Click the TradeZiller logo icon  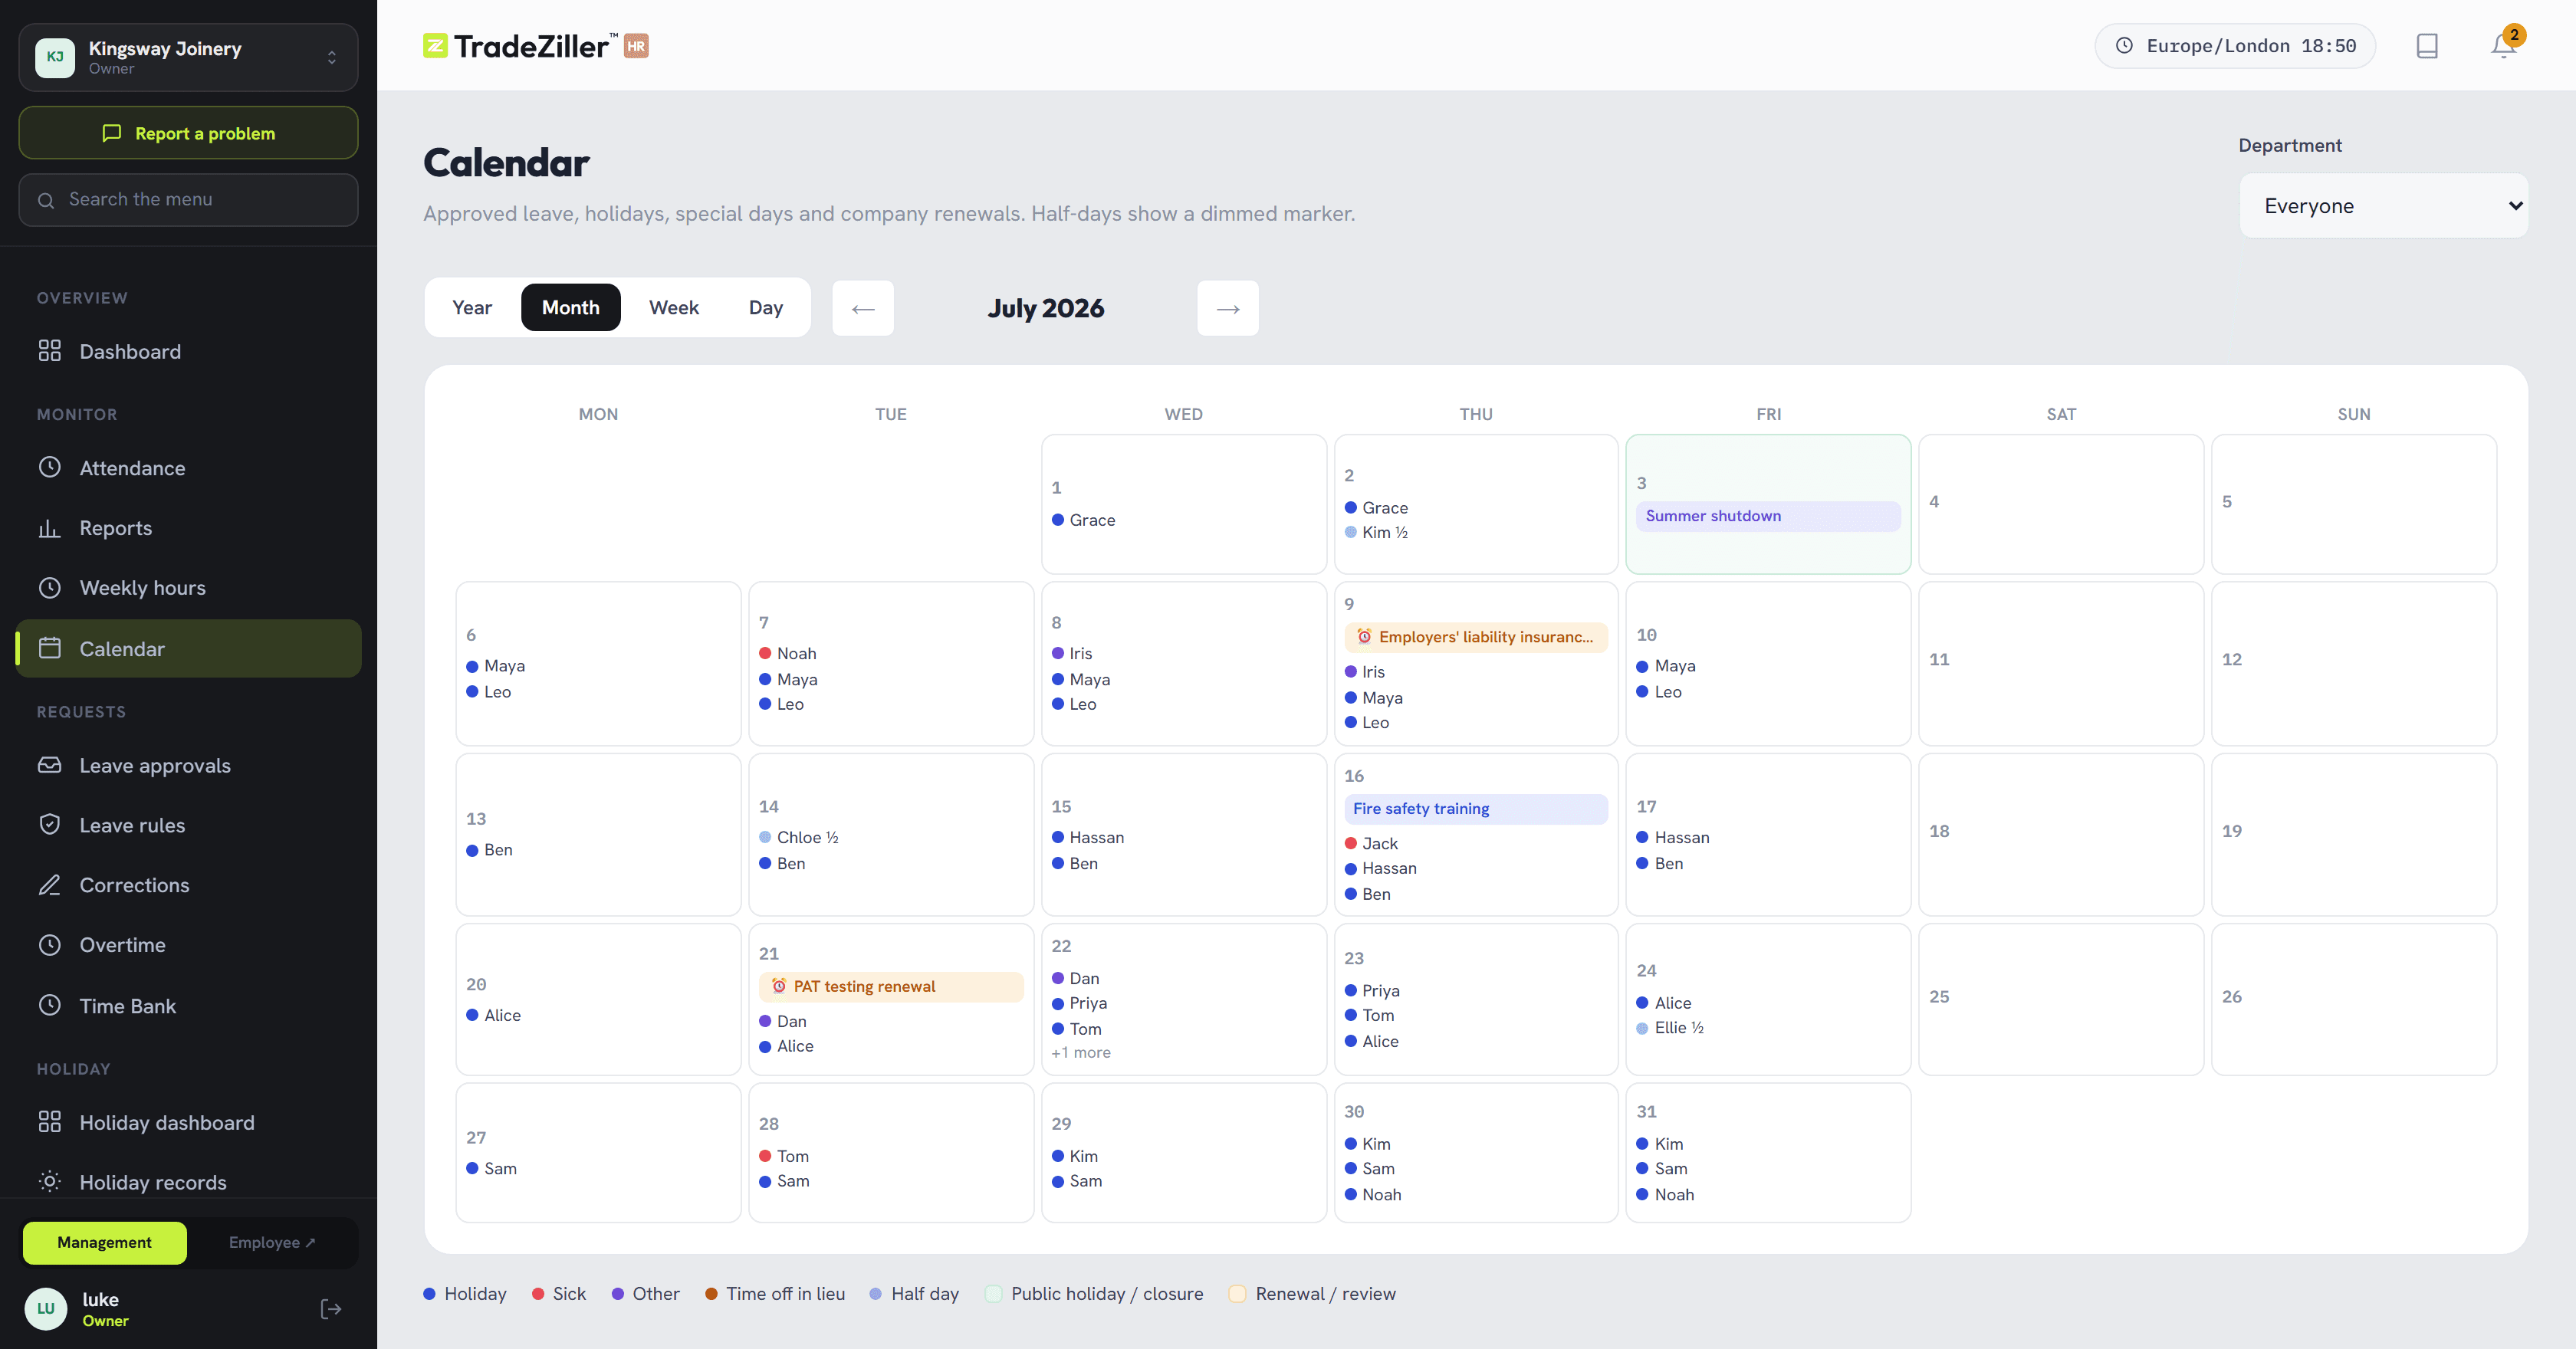tap(435, 46)
